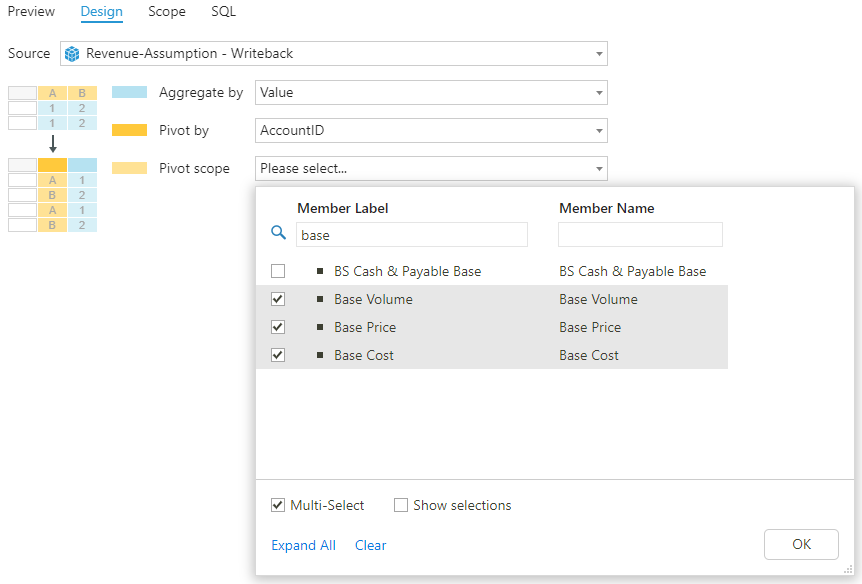Image resolution: width=862 pixels, height=584 pixels.
Task: Uncheck the Multi-Select checkbox
Action: [x=277, y=505]
